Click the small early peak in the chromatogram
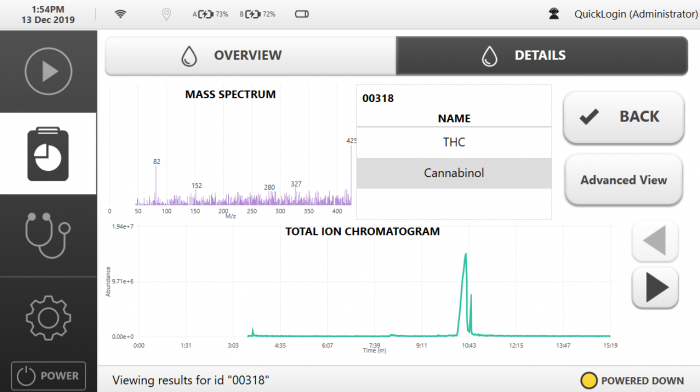700x392 pixels. [x=253, y=331]
